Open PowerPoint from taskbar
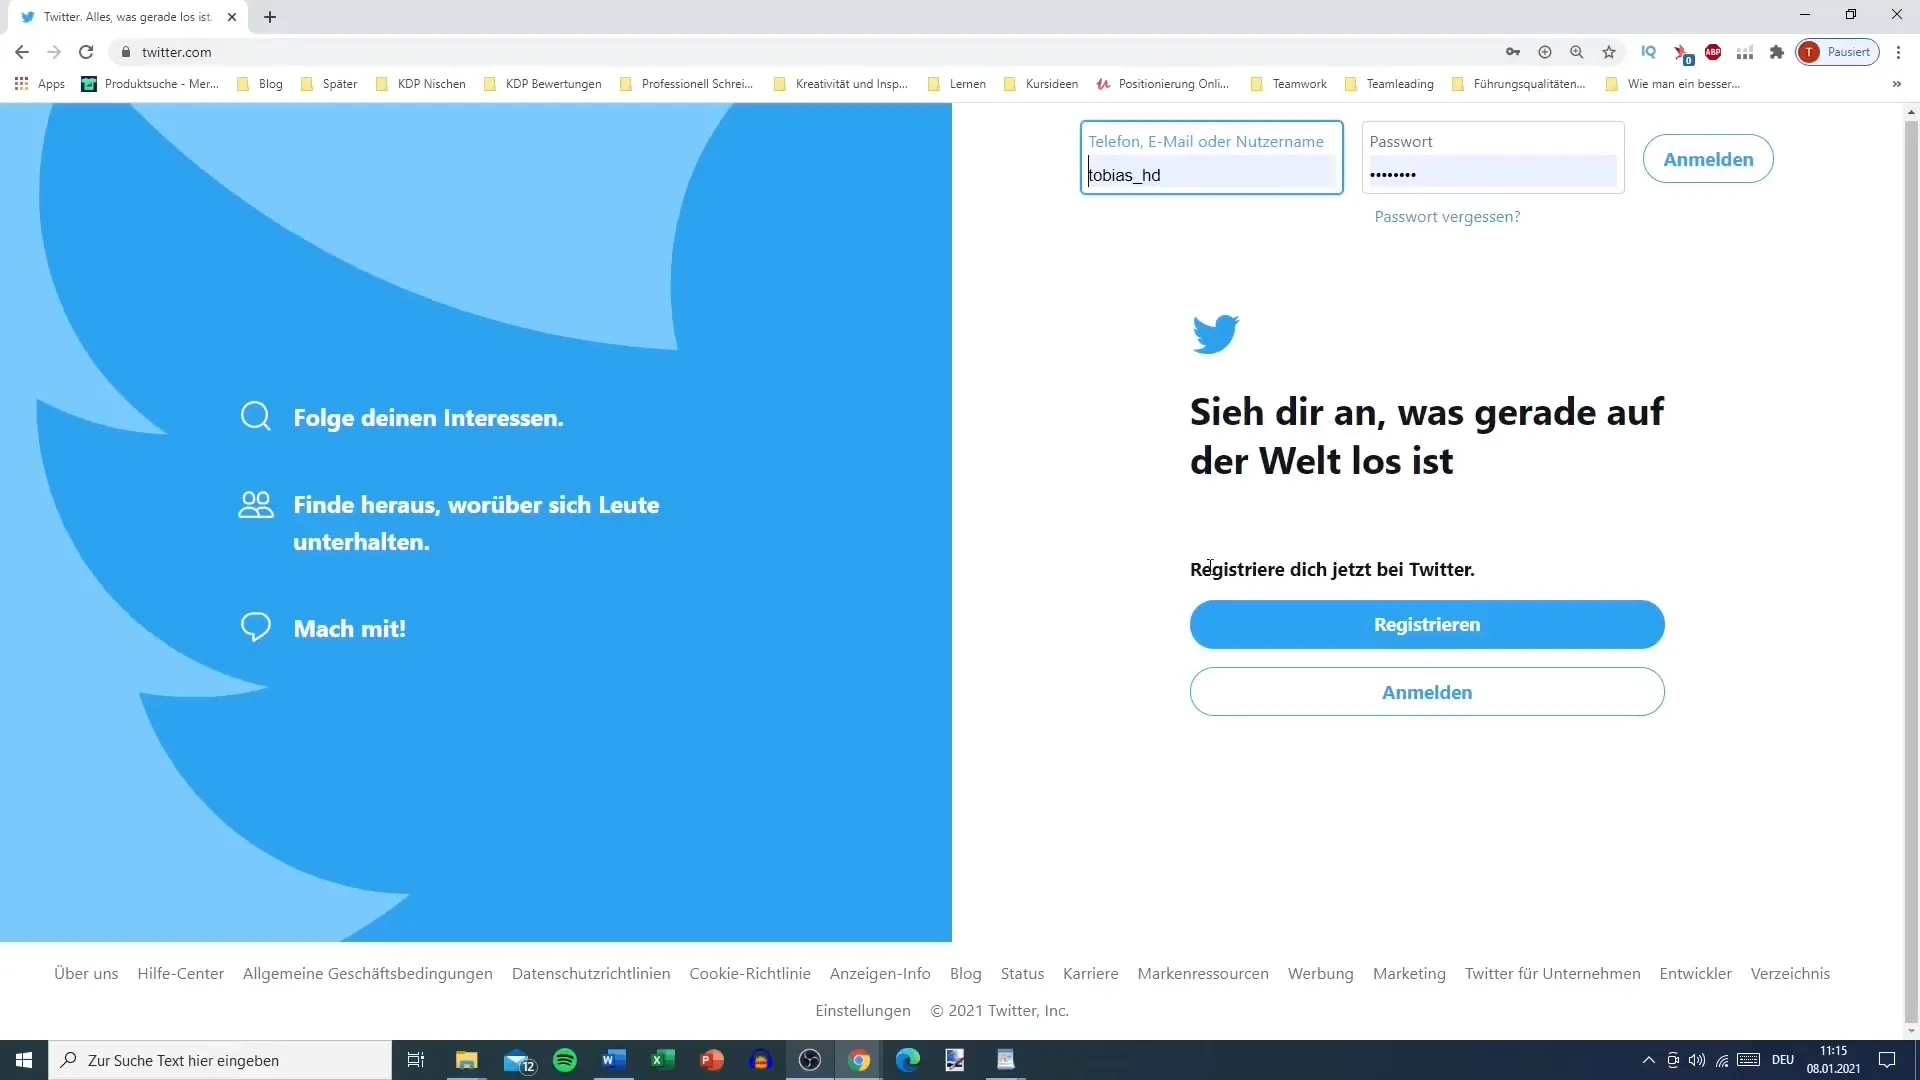The width and height of the screenshot is (1920, 1080). pos(711,1059)
